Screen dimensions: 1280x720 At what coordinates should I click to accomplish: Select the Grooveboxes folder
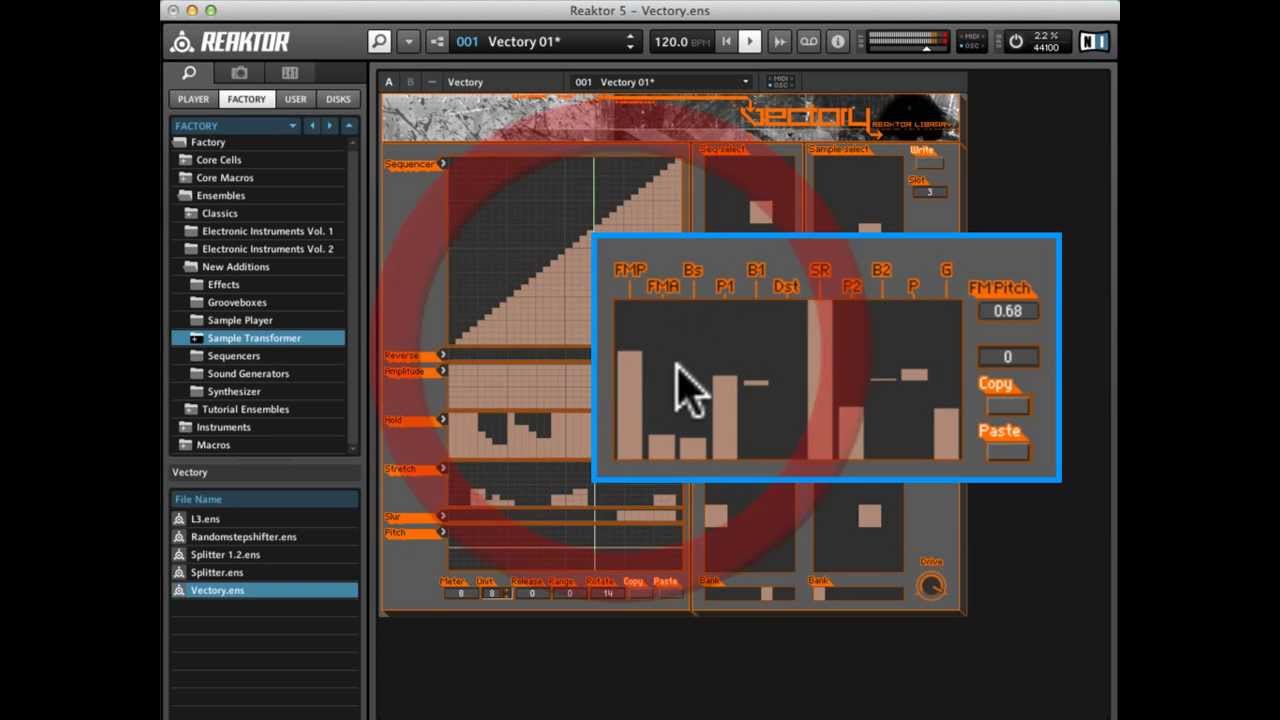(237, 302)
